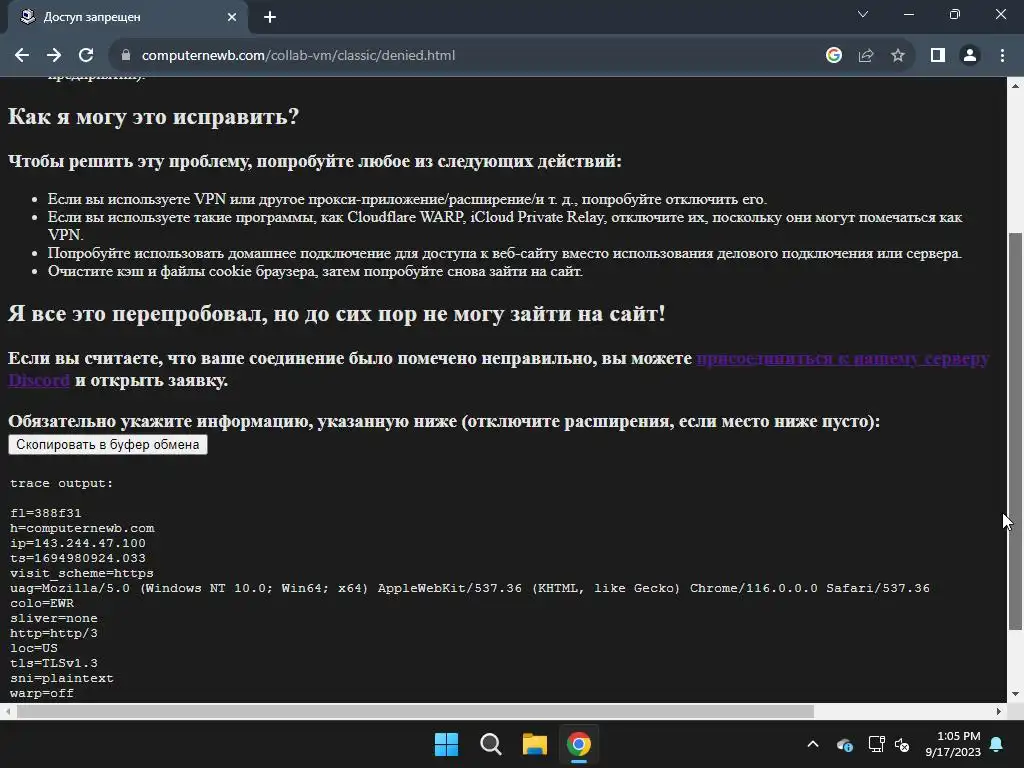Image resolution: width=1024 pixels, height=768 pixels.
Task: Open network display tray icon
Action: pyautogui.click(x=876, y=744)
